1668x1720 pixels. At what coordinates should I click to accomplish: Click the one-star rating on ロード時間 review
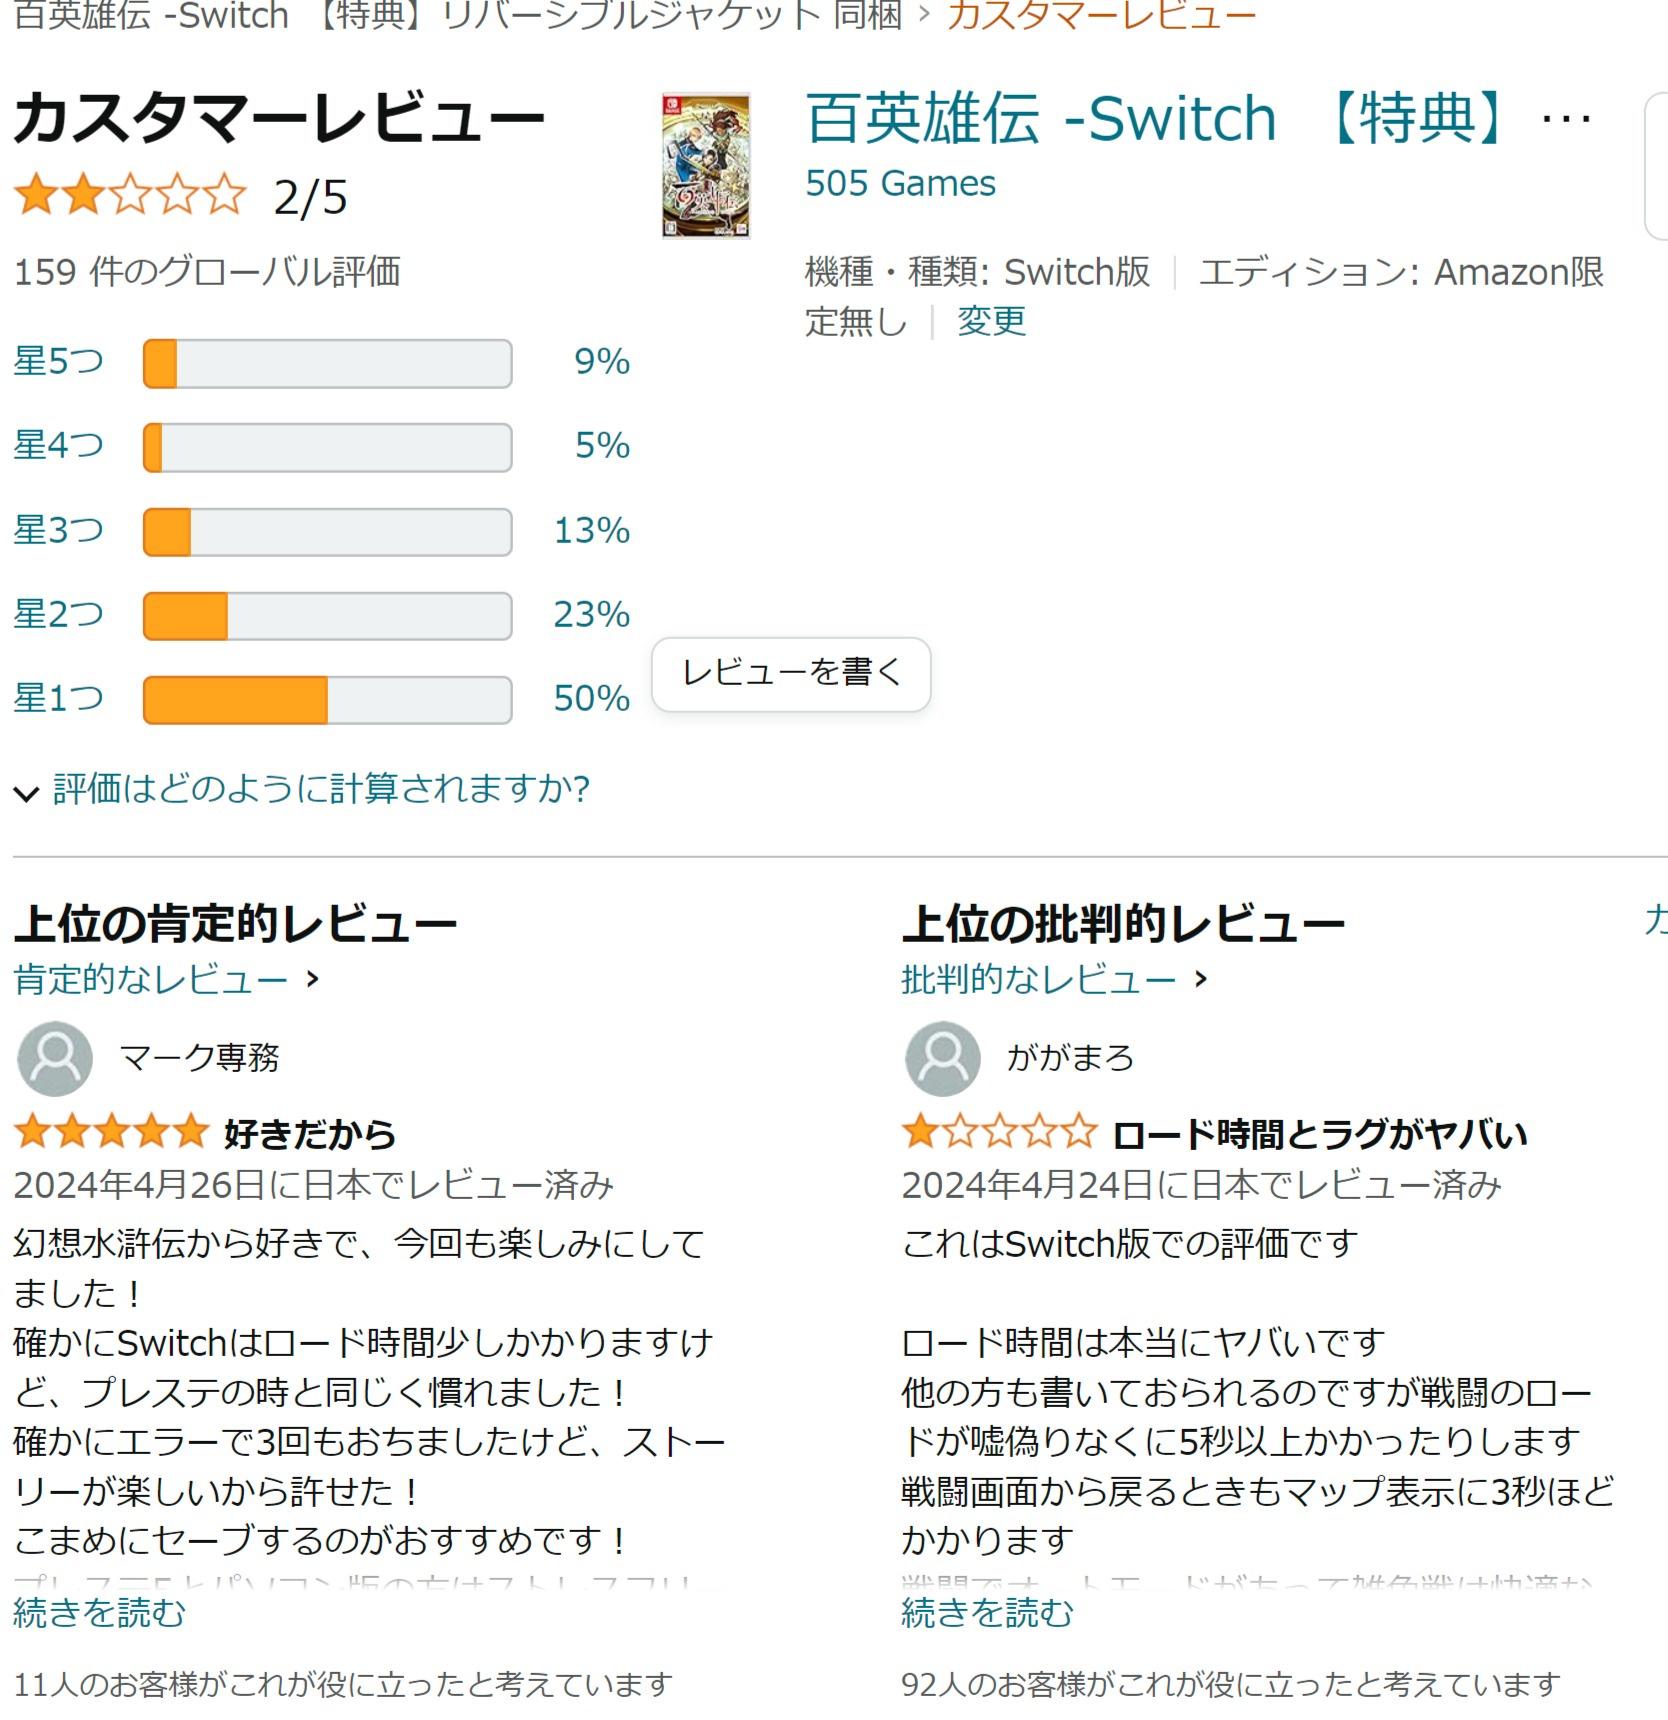coord(999,1132)
